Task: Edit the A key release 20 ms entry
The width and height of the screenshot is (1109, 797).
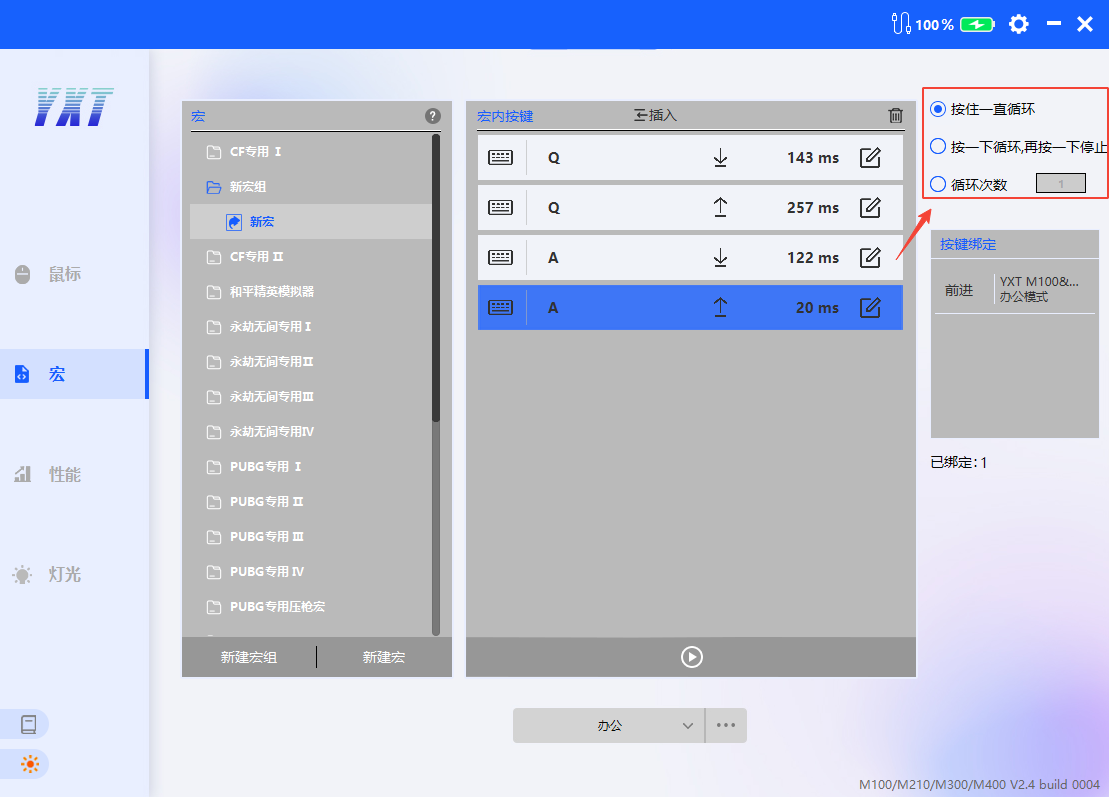Action: coord(870,308)
